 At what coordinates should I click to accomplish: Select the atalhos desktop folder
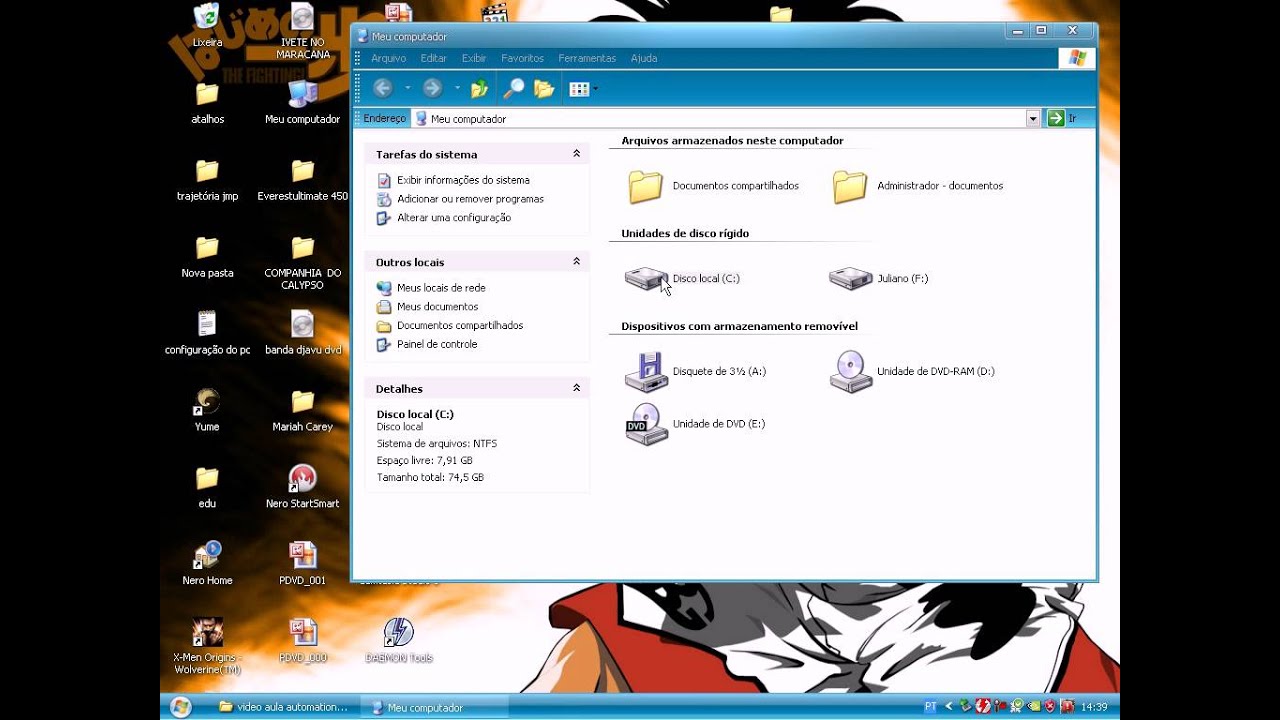click(x=207, y=103)
